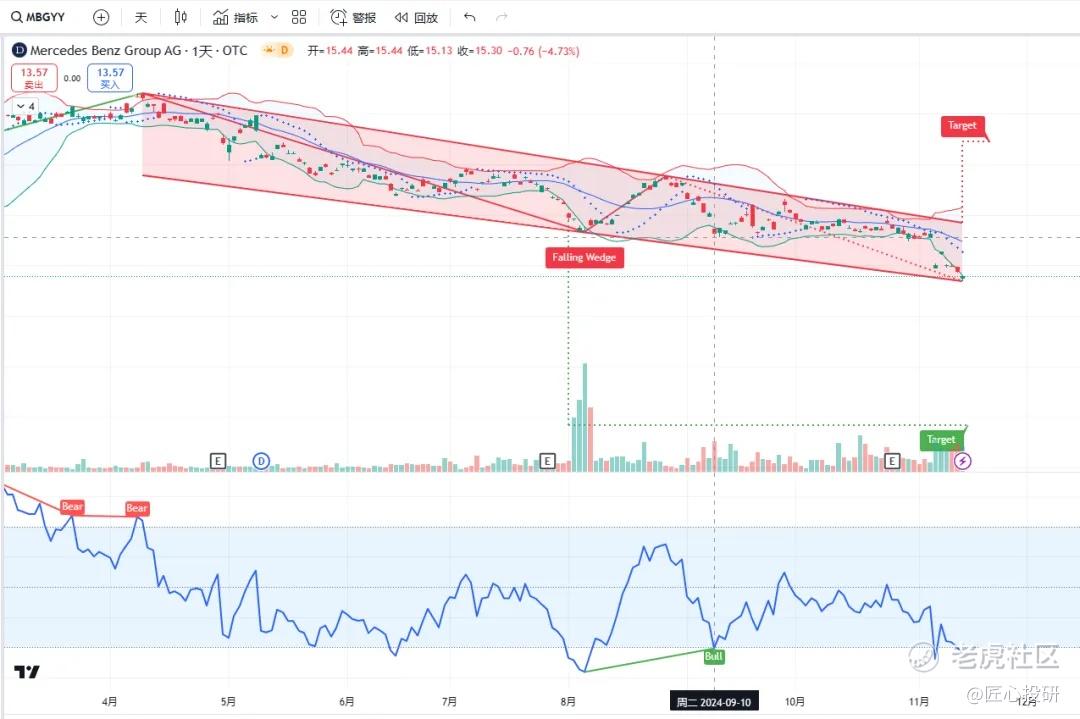Click the 10月 time axis label
Screen dimensions: 1080x719
click(x=794, y=702)
